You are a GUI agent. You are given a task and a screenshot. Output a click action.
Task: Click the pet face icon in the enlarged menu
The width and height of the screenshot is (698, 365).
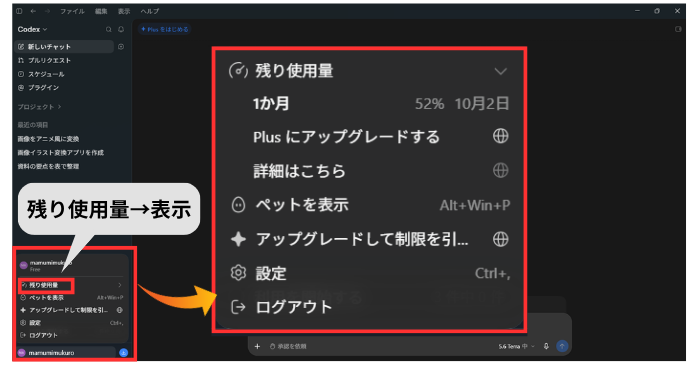pos(239,205)
